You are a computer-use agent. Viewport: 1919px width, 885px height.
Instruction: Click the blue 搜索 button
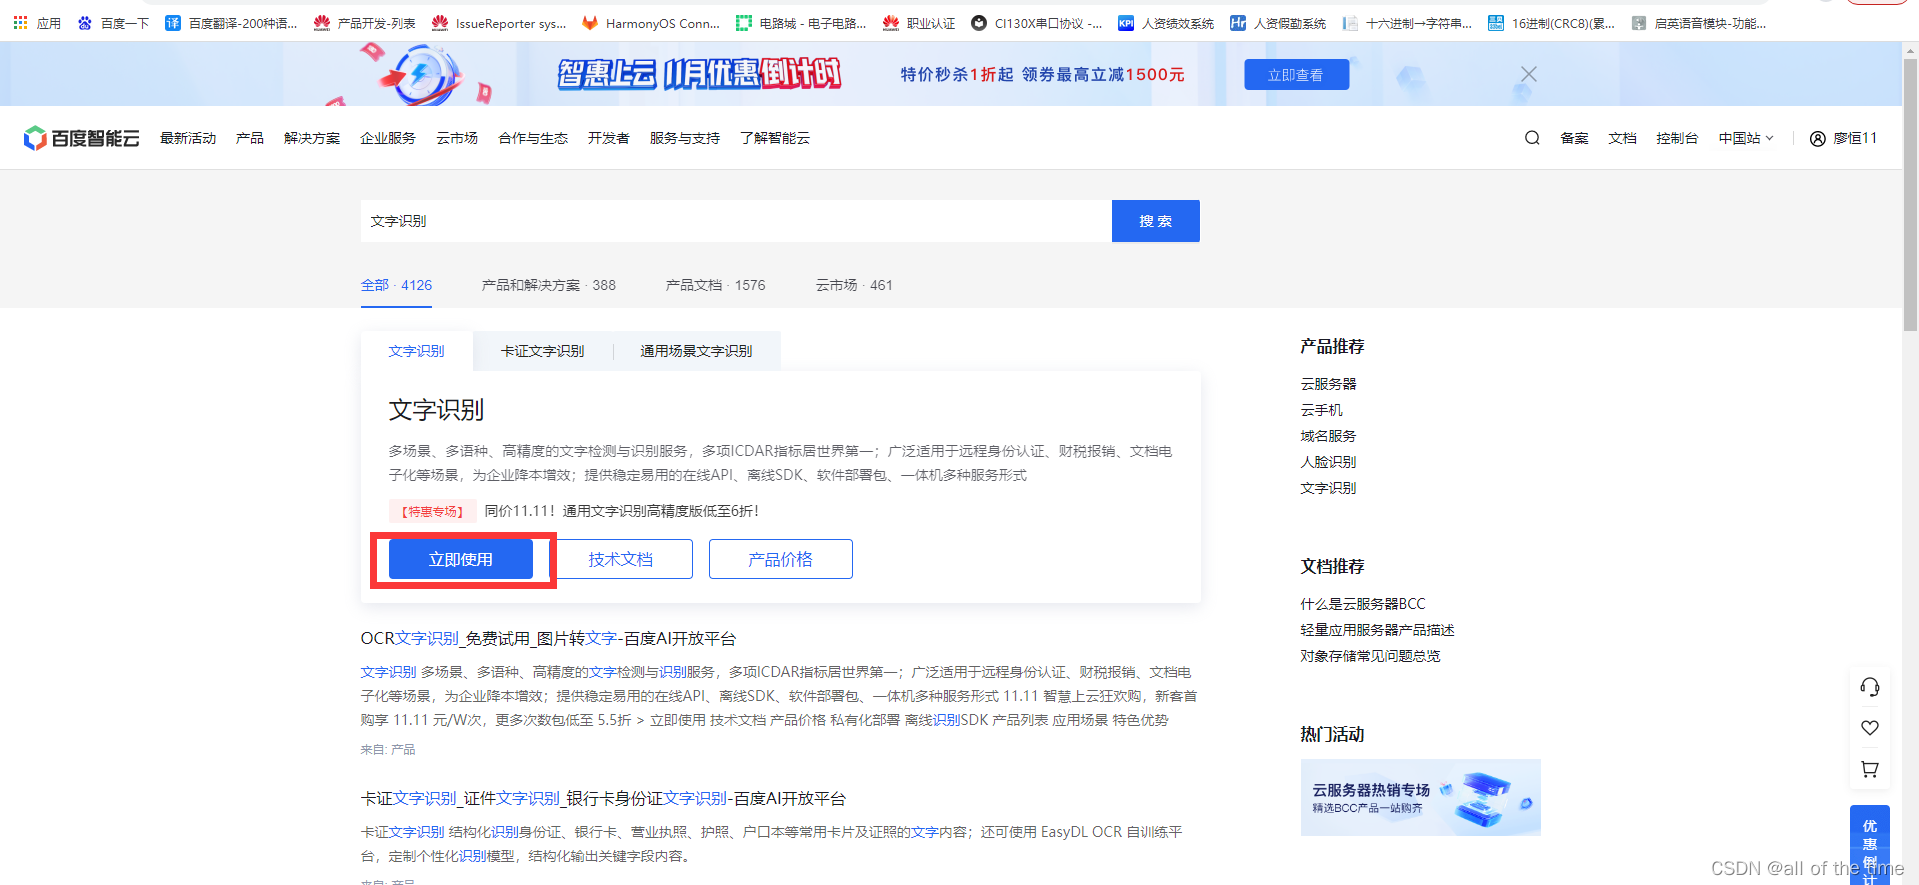pos(1156,221)
